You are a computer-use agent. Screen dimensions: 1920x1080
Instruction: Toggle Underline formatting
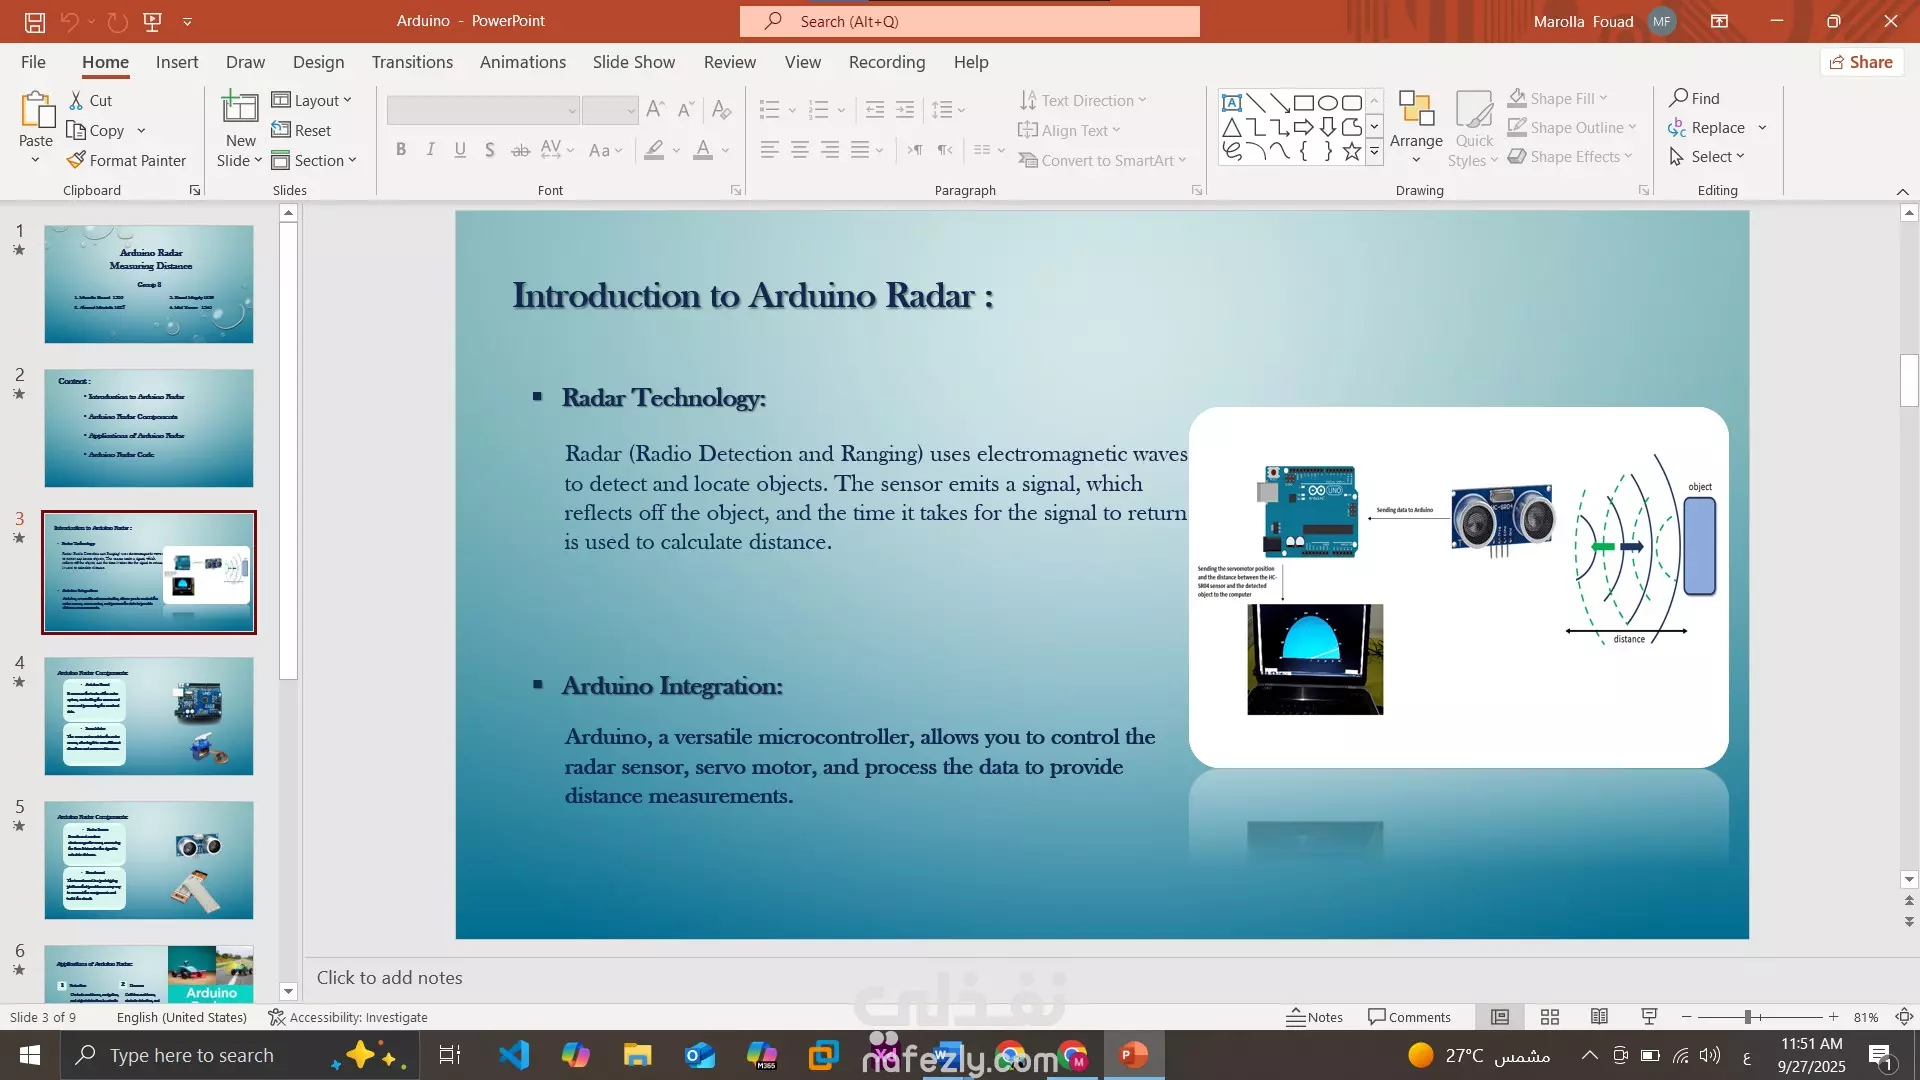point(460,150)
